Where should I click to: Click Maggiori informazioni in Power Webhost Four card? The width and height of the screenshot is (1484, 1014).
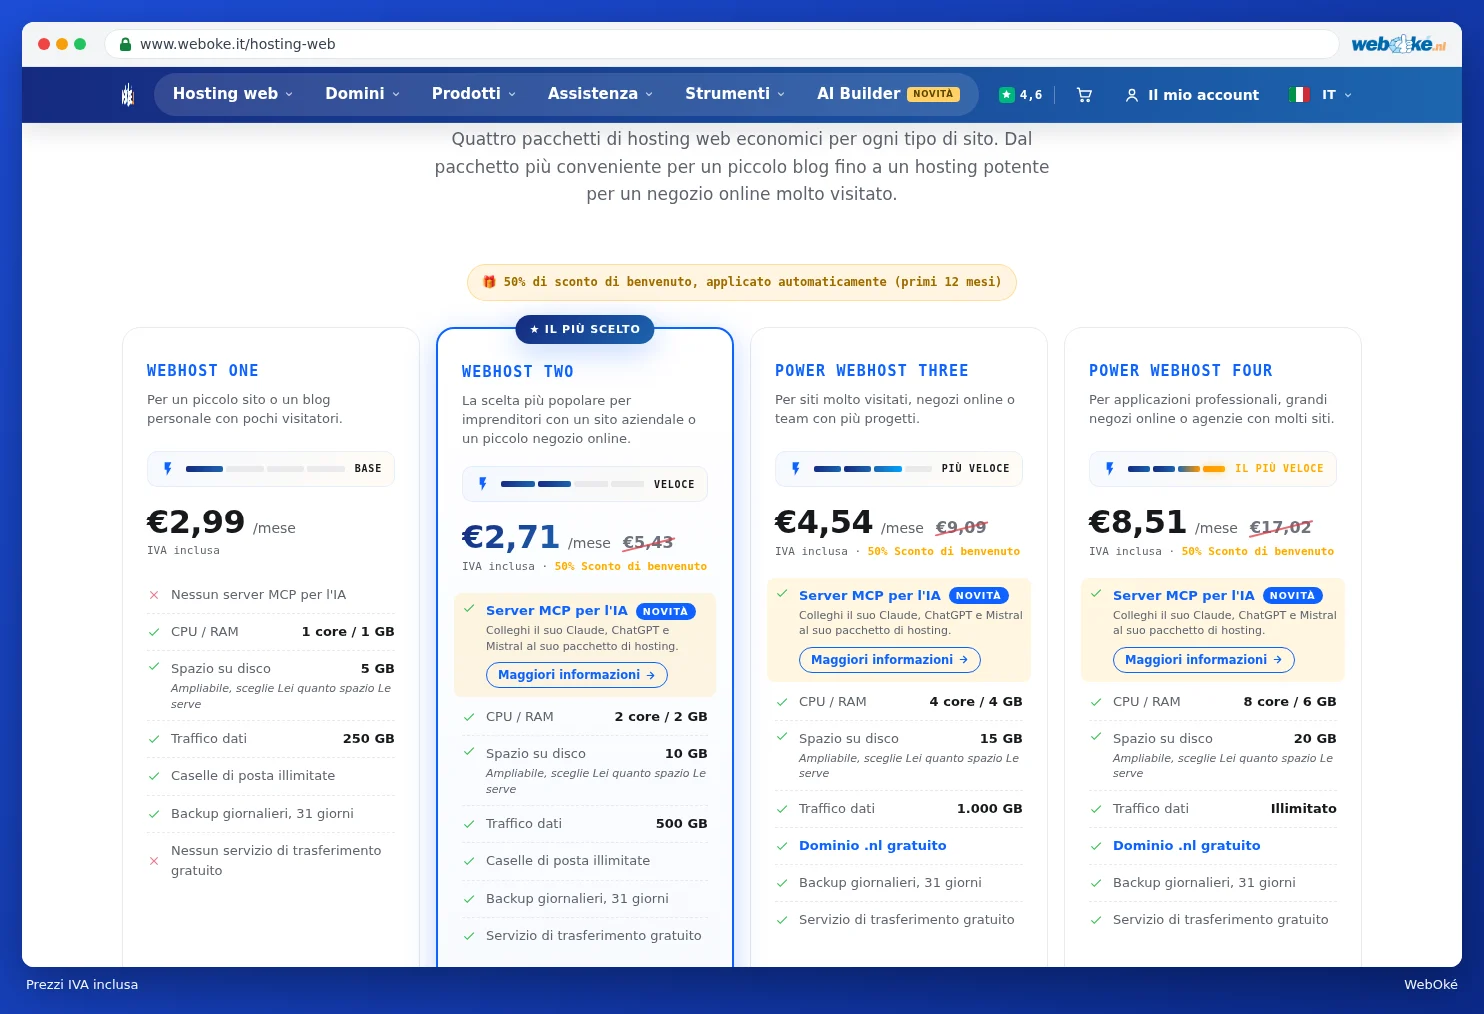pyautogui.click(x=1204, y=660)
